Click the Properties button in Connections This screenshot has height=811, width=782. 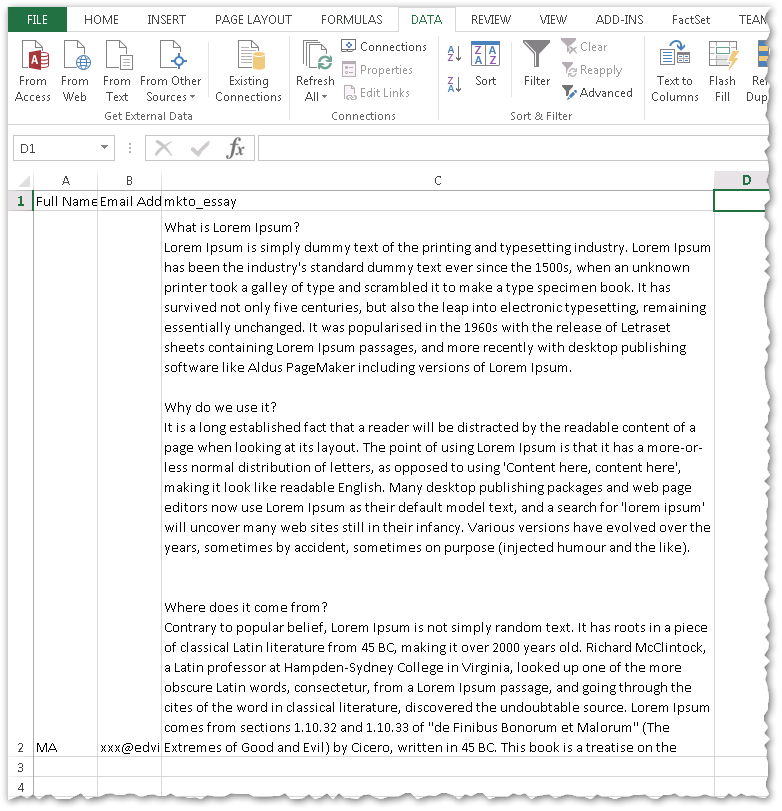point(378,69)
